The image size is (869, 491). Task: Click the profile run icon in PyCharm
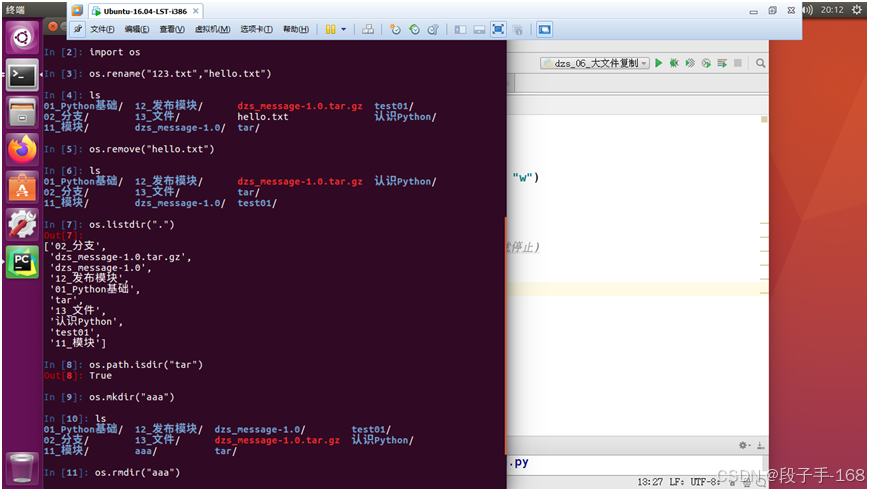pos(706,63)
